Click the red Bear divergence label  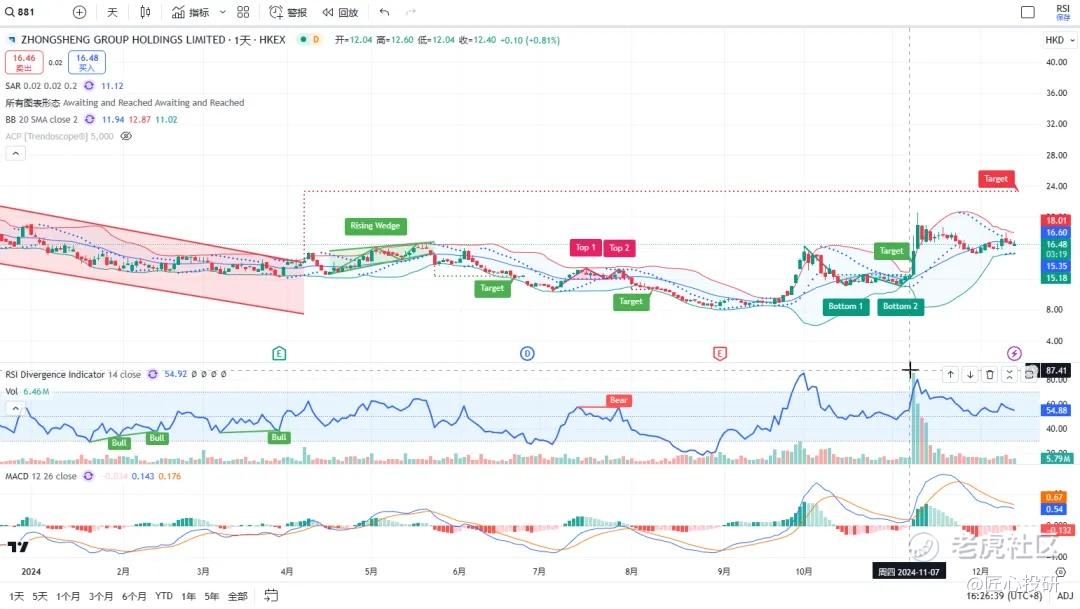(x=619, y=400)
